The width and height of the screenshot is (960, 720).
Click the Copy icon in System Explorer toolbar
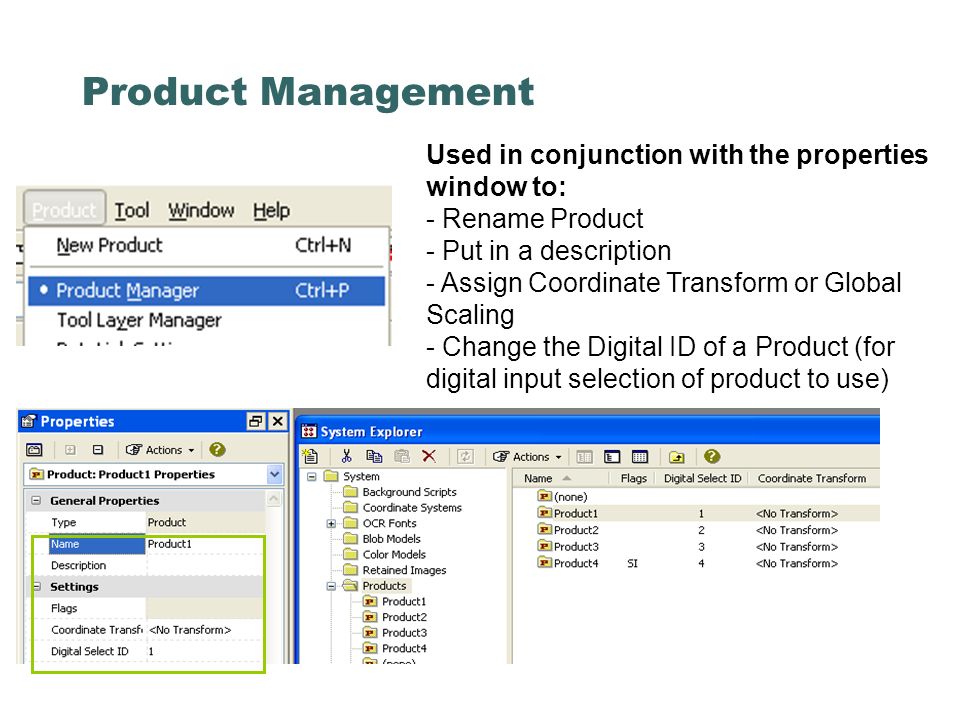pos(374,456)
